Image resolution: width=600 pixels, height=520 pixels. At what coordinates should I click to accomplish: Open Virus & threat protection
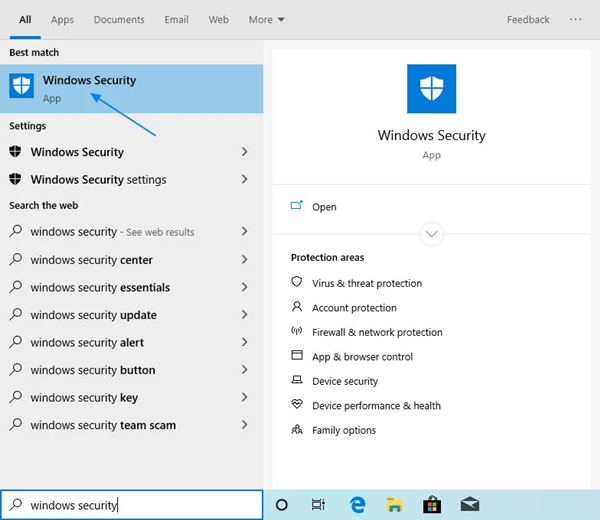(366, 284)
